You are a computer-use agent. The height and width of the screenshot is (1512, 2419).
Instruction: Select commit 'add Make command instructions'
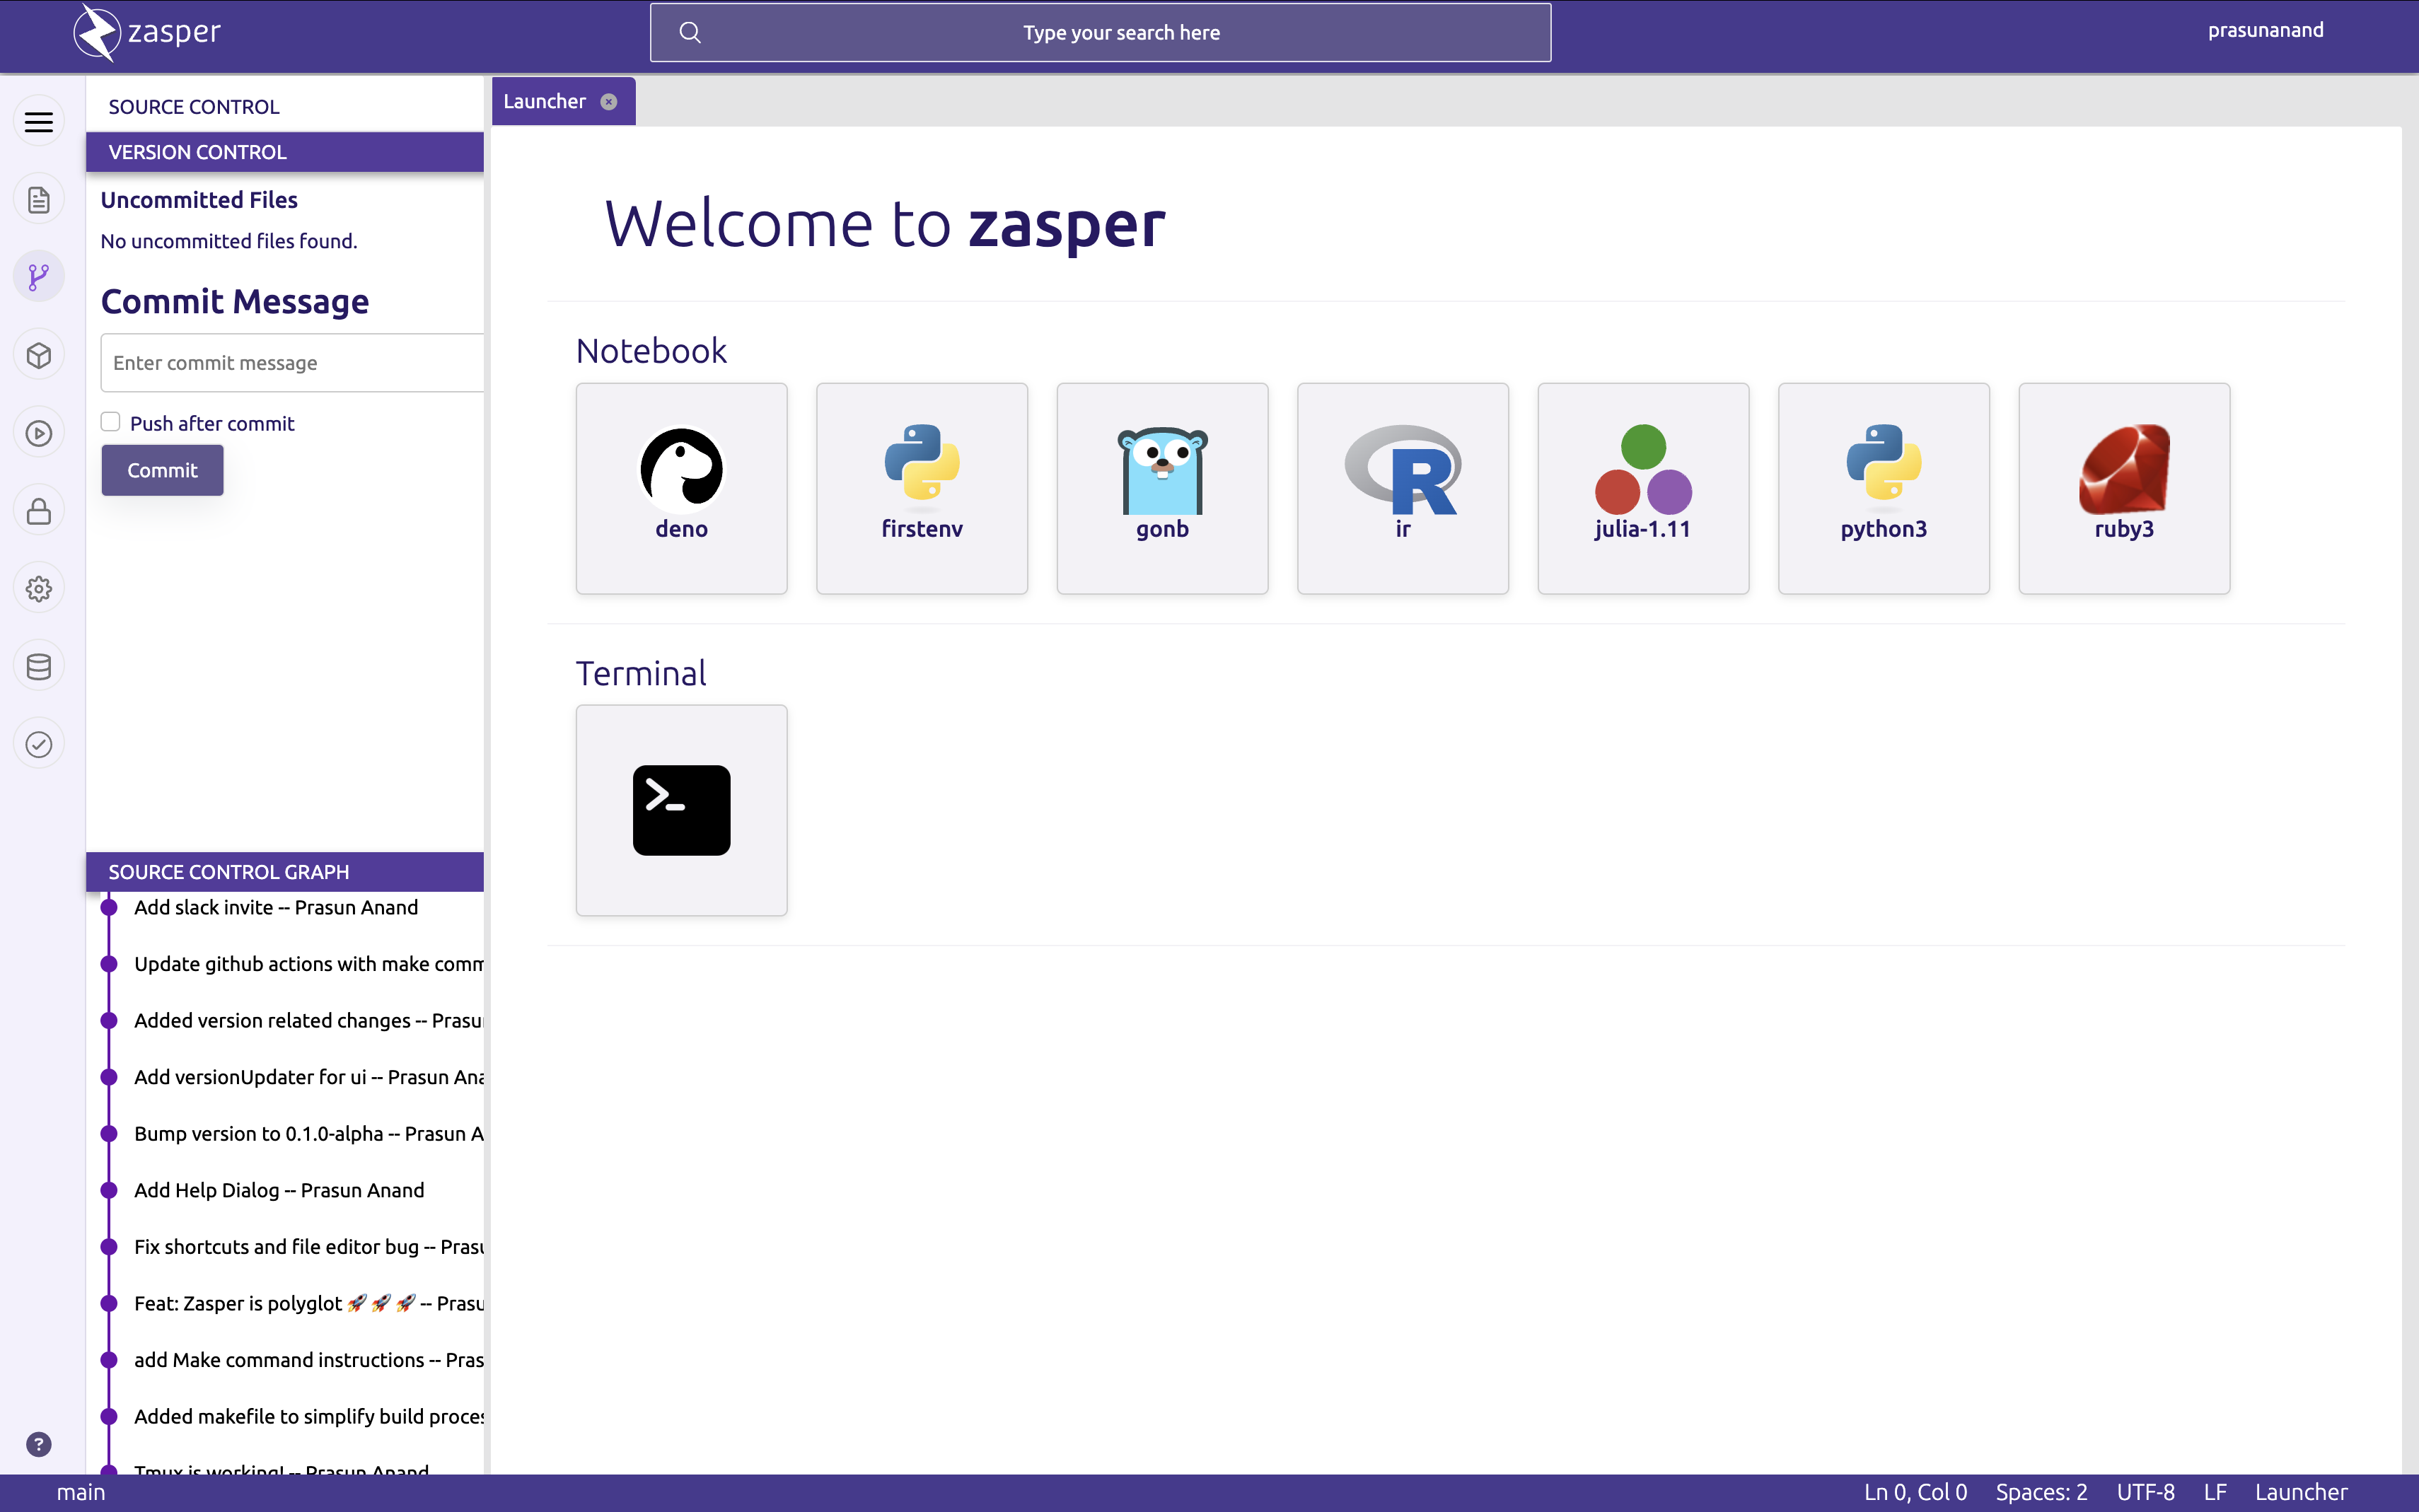coord(309,1359)
